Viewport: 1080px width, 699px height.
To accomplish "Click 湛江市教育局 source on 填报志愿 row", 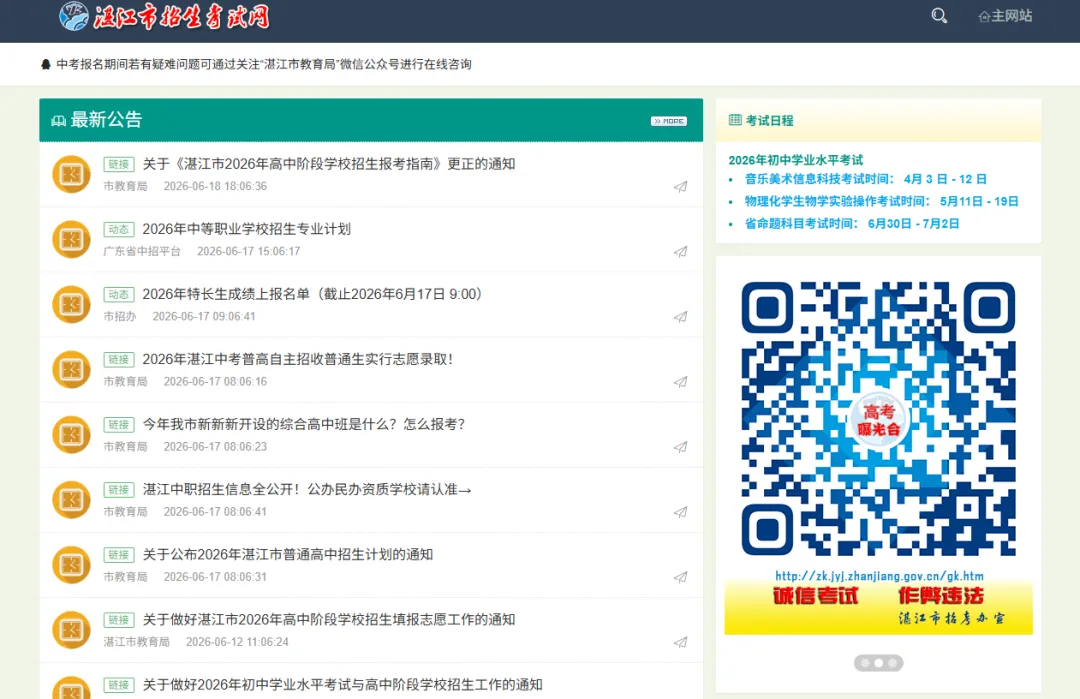I will pos(136,642).
